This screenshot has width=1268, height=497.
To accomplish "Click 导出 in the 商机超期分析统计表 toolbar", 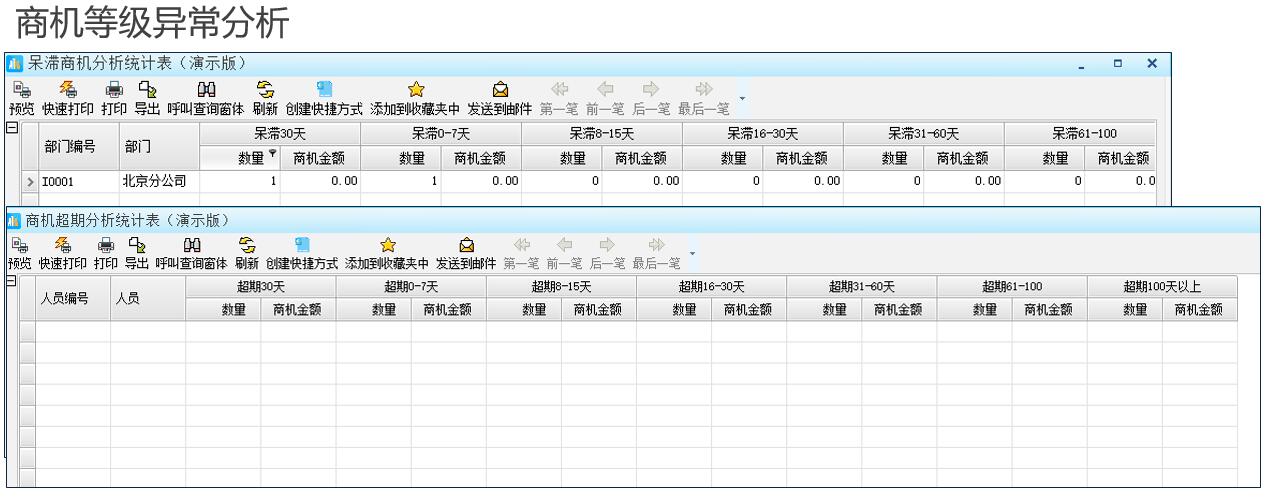I will click(x=135, y=253).
